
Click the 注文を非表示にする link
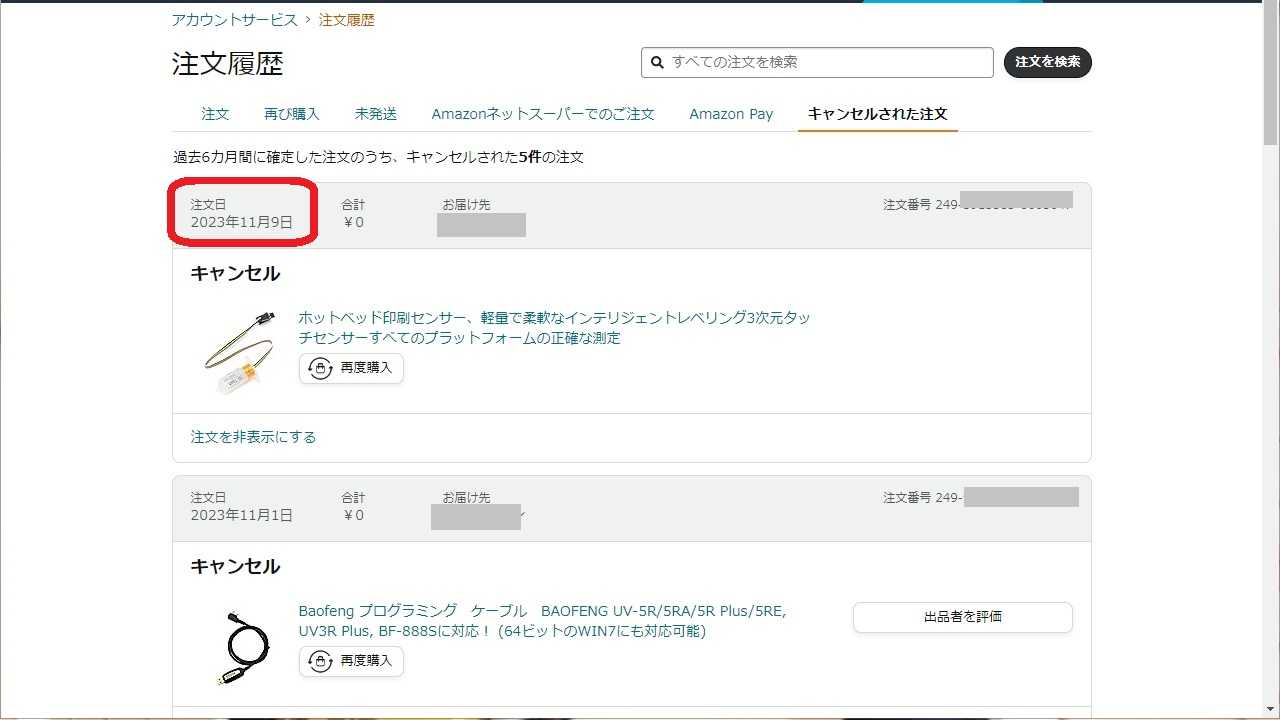[253, 437]
